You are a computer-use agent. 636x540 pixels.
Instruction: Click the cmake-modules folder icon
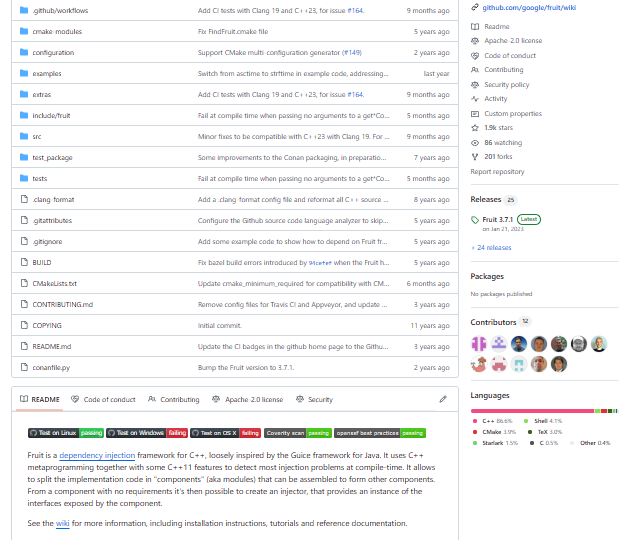24,31
